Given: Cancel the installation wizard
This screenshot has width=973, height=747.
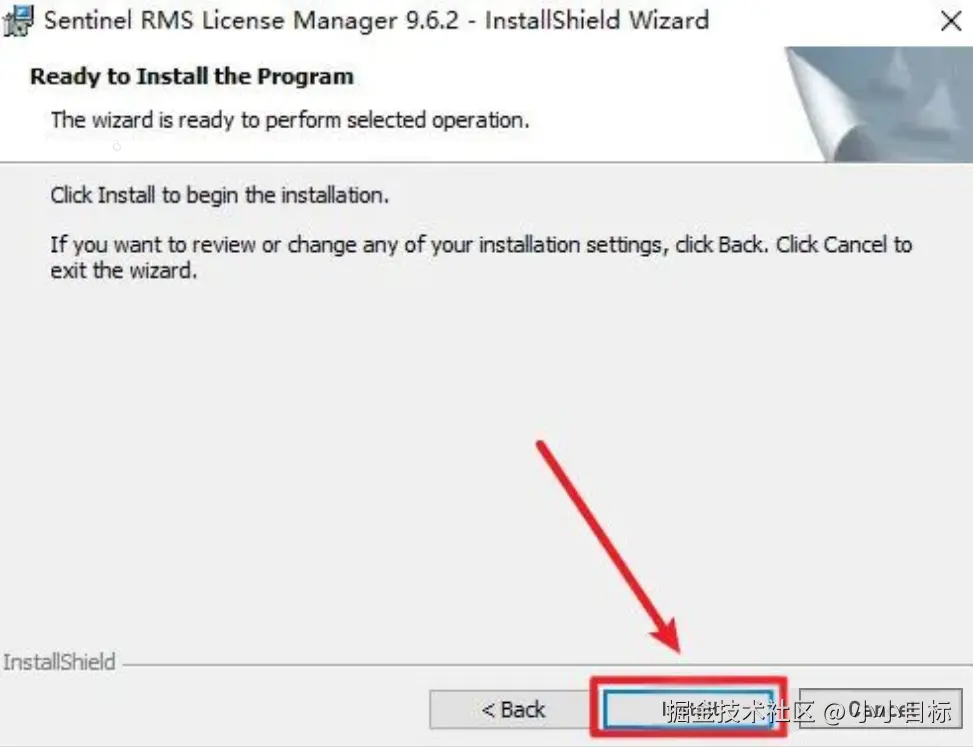Looking at the screenshot, I should pyautogui.click(x=880, y=709).
